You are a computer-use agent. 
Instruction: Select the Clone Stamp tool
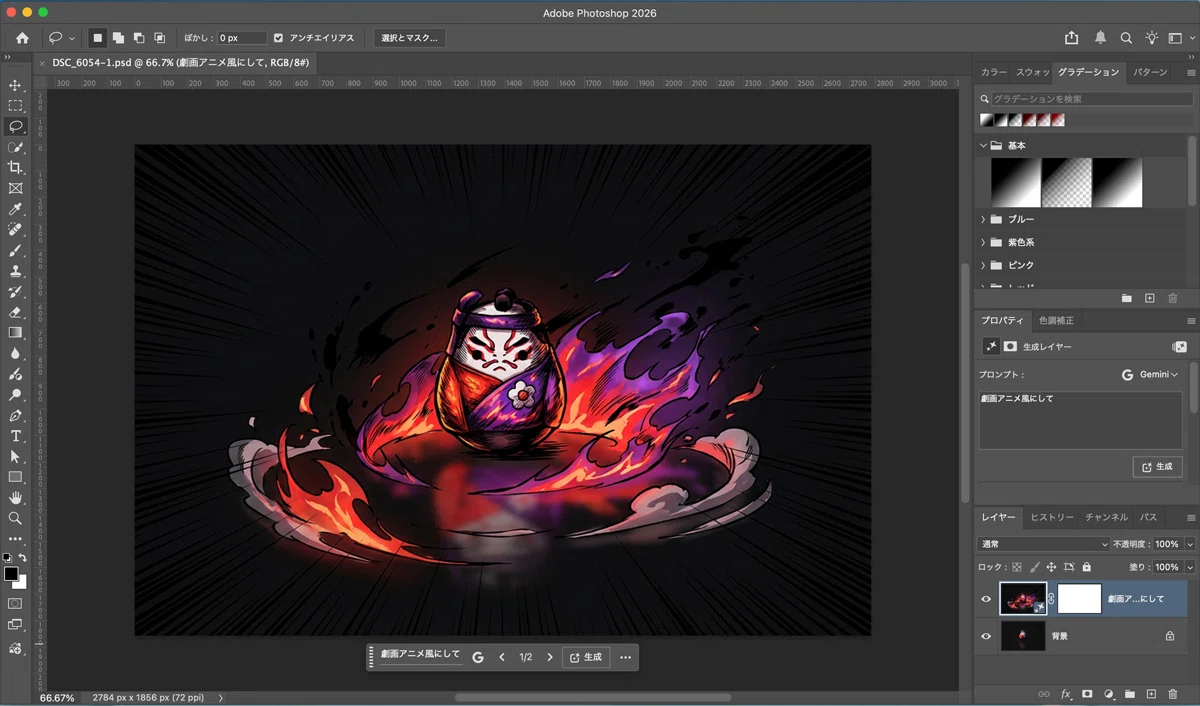point(15,270)
